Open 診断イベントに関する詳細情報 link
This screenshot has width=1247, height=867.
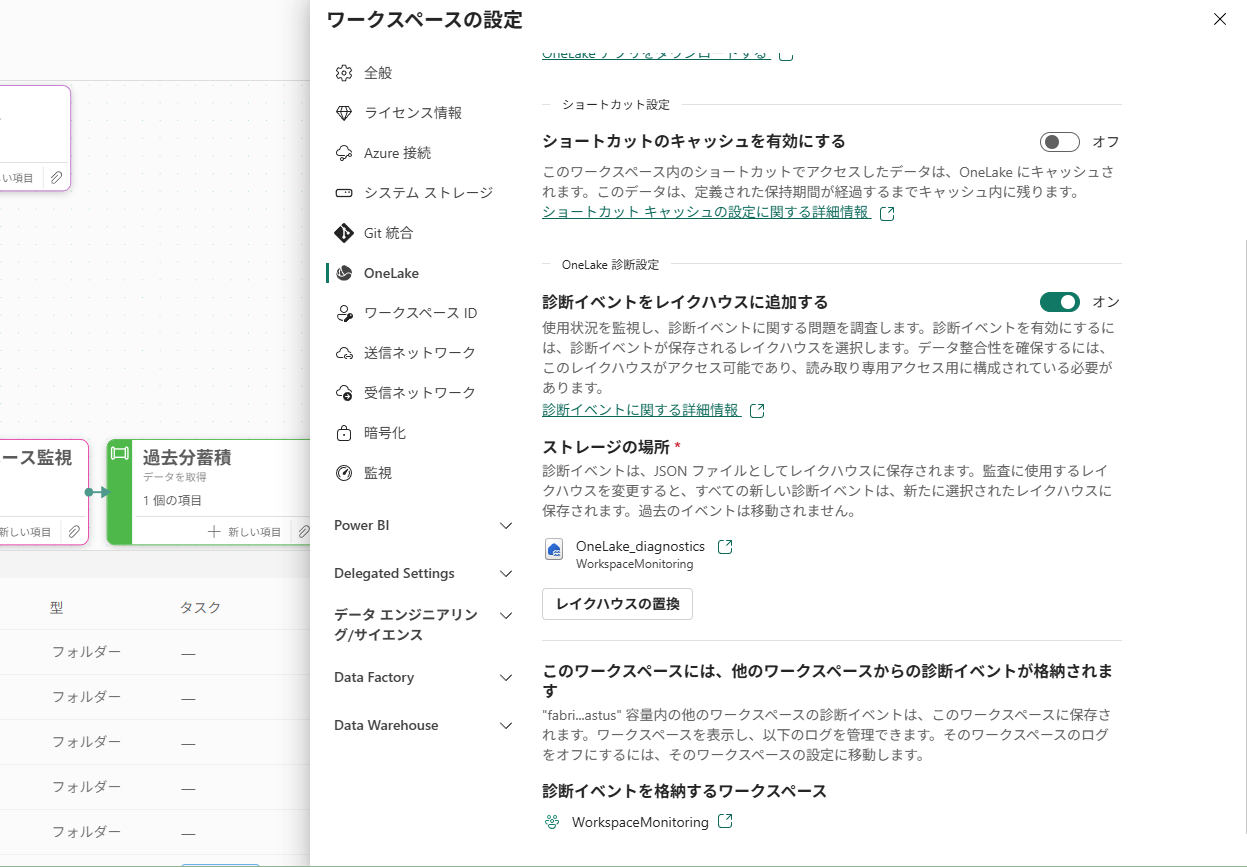[x=641, y=410]
